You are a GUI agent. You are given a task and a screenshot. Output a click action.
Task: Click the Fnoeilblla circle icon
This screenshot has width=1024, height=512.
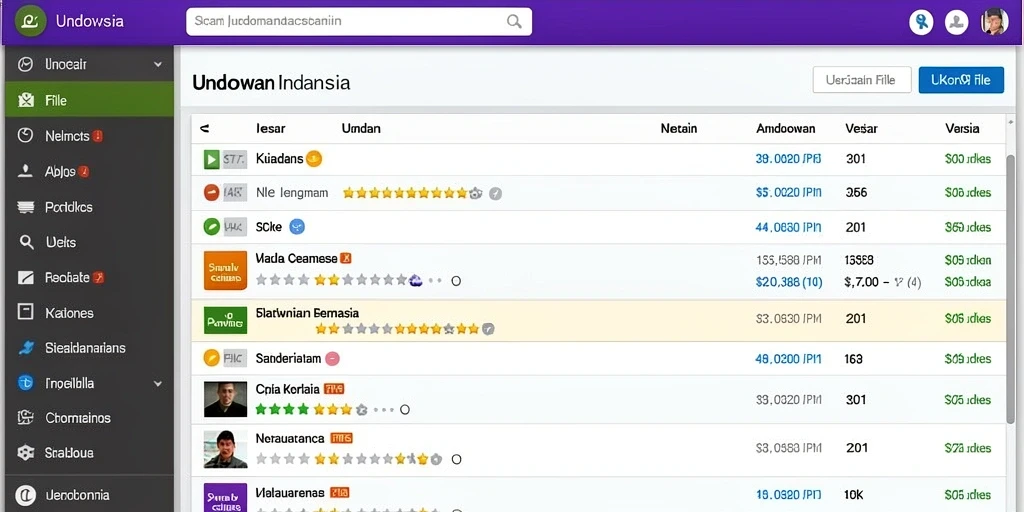[x=25, y=383]
